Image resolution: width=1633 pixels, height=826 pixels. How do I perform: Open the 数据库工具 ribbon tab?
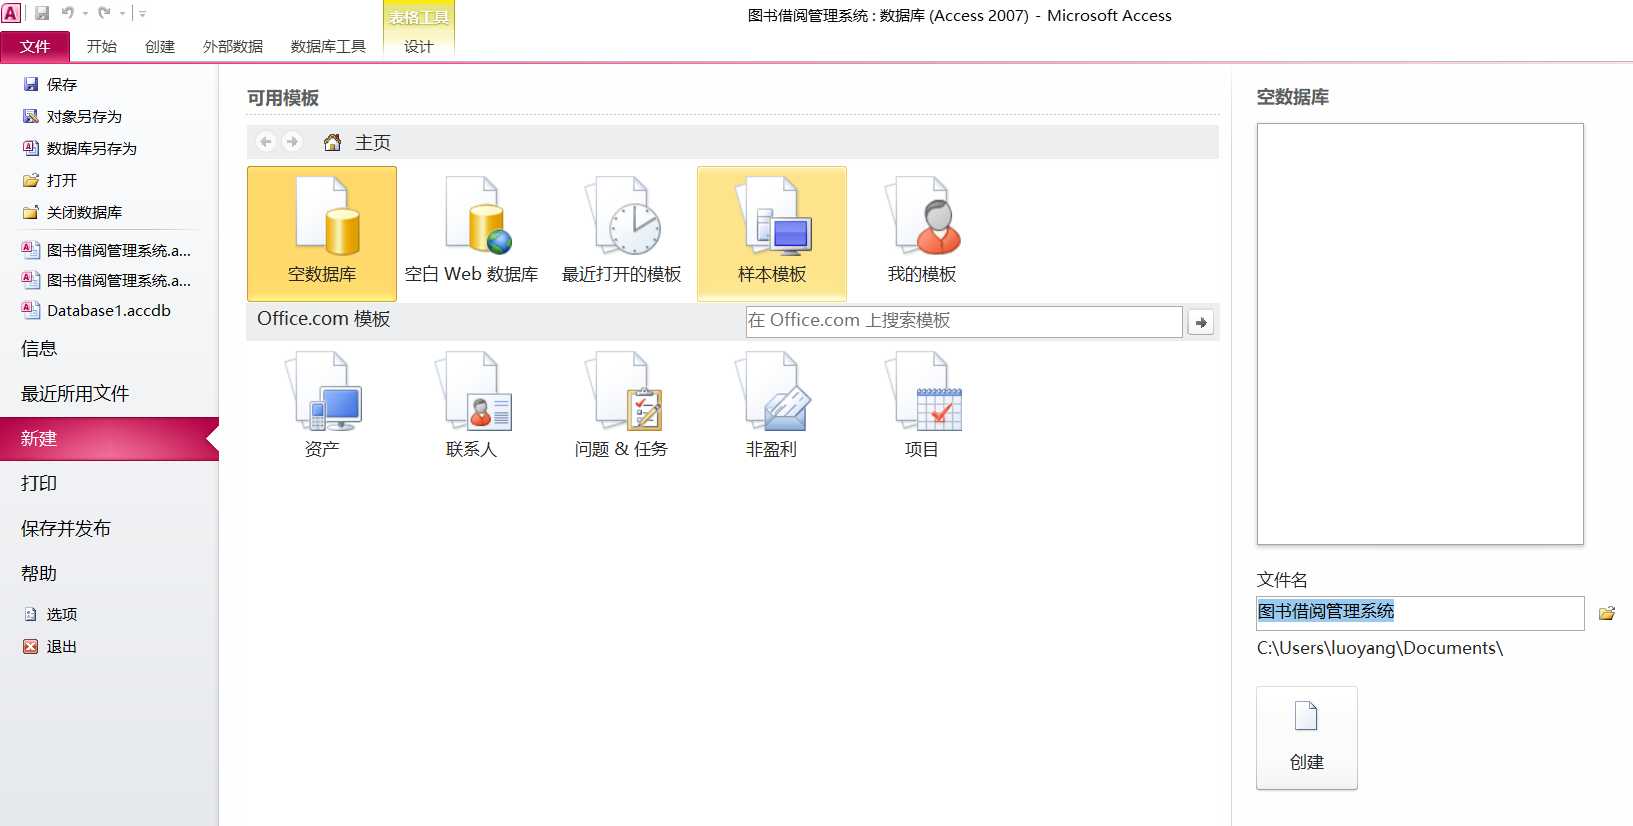328,46
